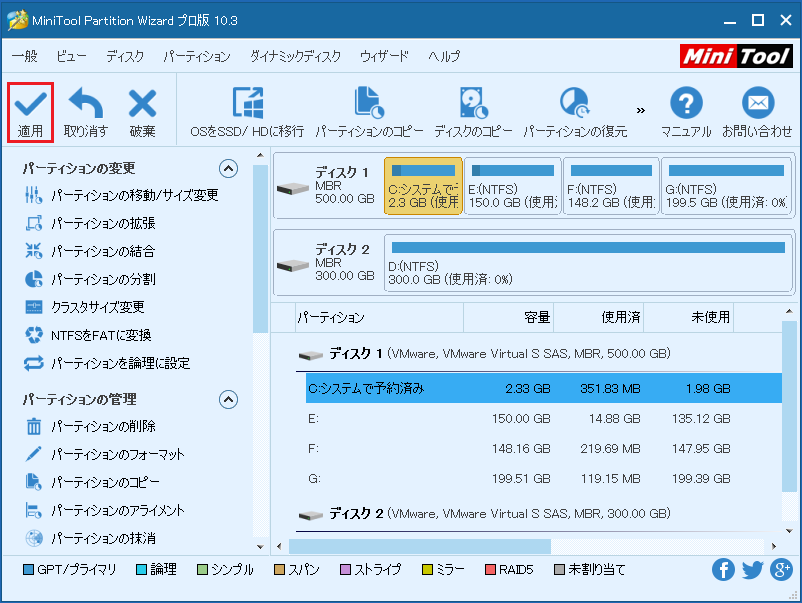
Task: Click sidebar scroll down arrow
Action: [x=260, y=546]
